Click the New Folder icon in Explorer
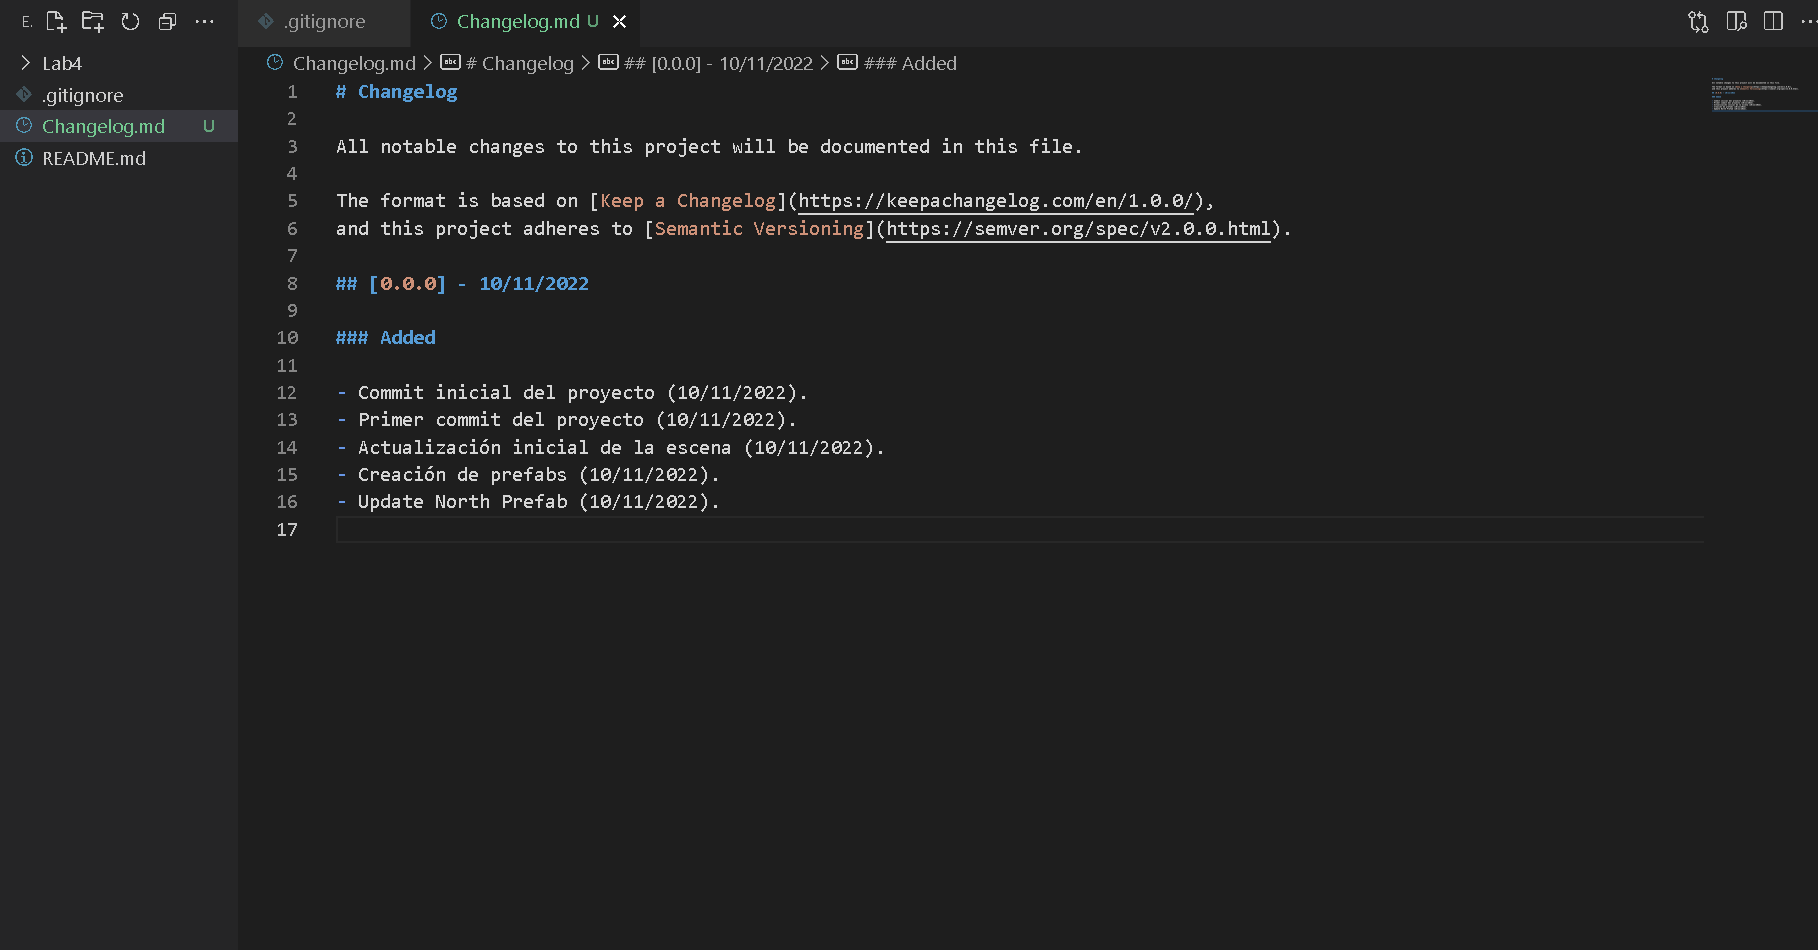 tap(93, 21)
